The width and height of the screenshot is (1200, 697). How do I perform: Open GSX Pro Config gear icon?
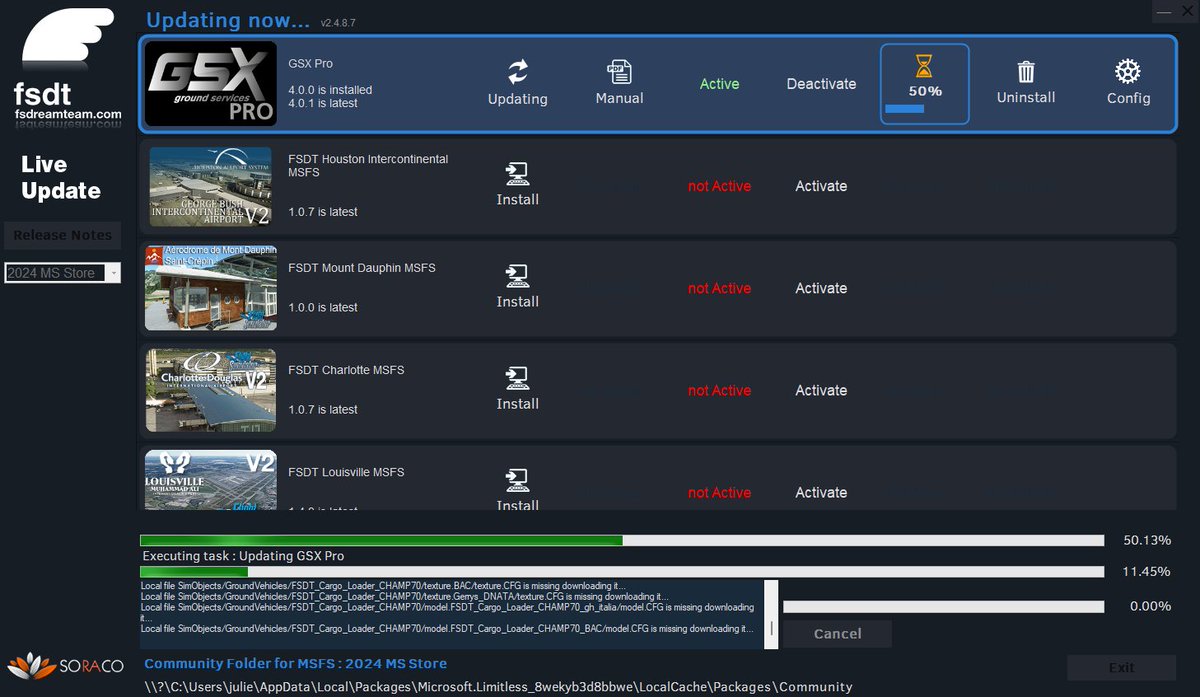[1128, 72]
